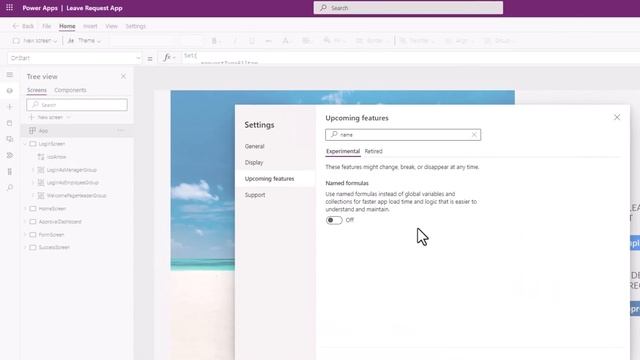Select the icoArrow control icon in tree

pyautogui.click(x=41, y=157)
